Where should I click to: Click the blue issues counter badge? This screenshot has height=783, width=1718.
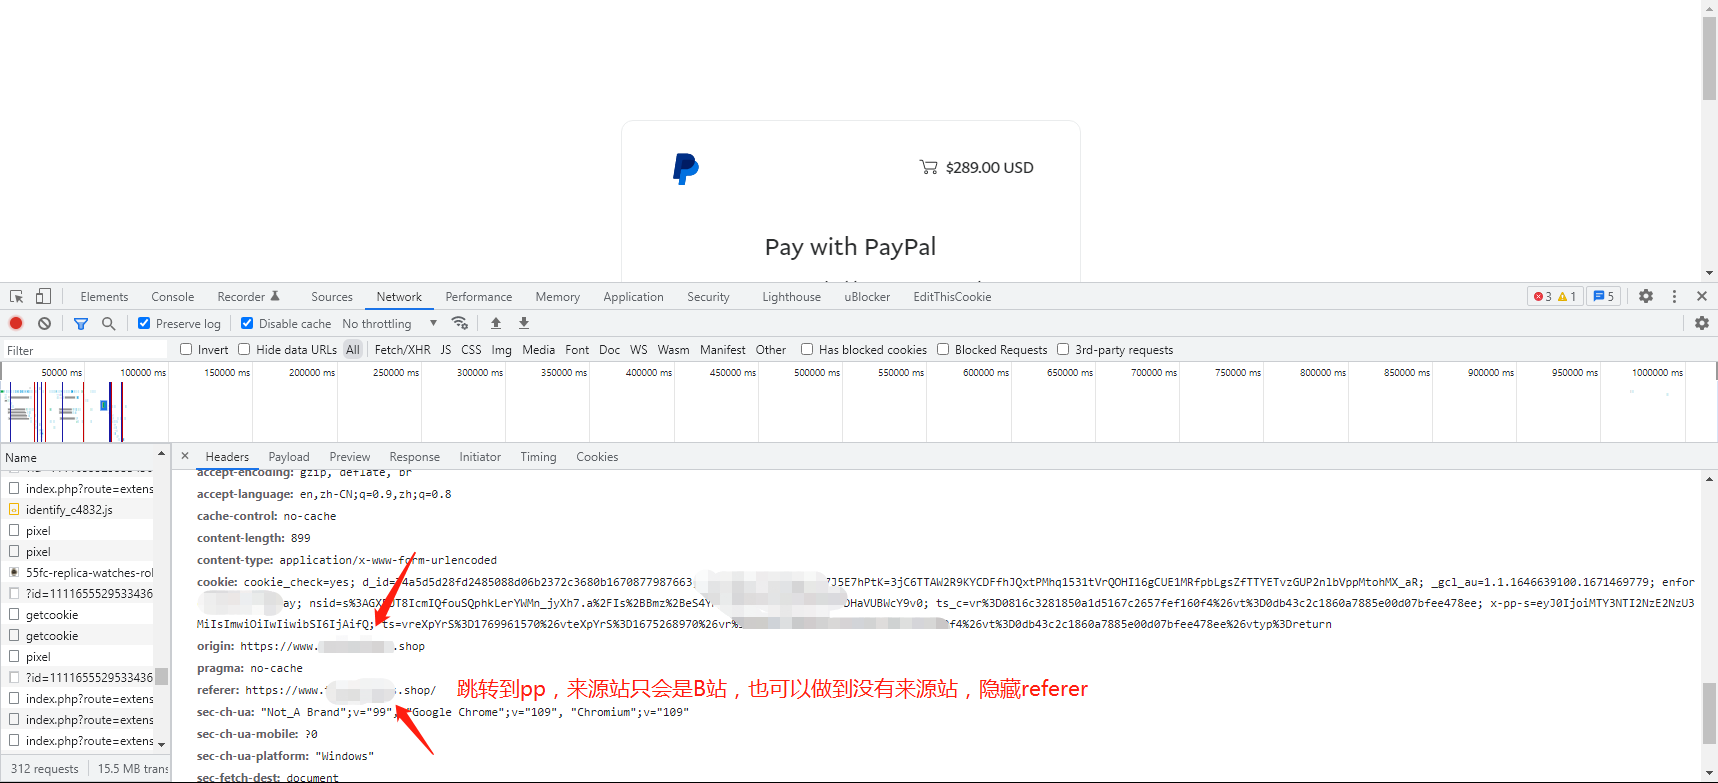click(x=1603, y=296)
